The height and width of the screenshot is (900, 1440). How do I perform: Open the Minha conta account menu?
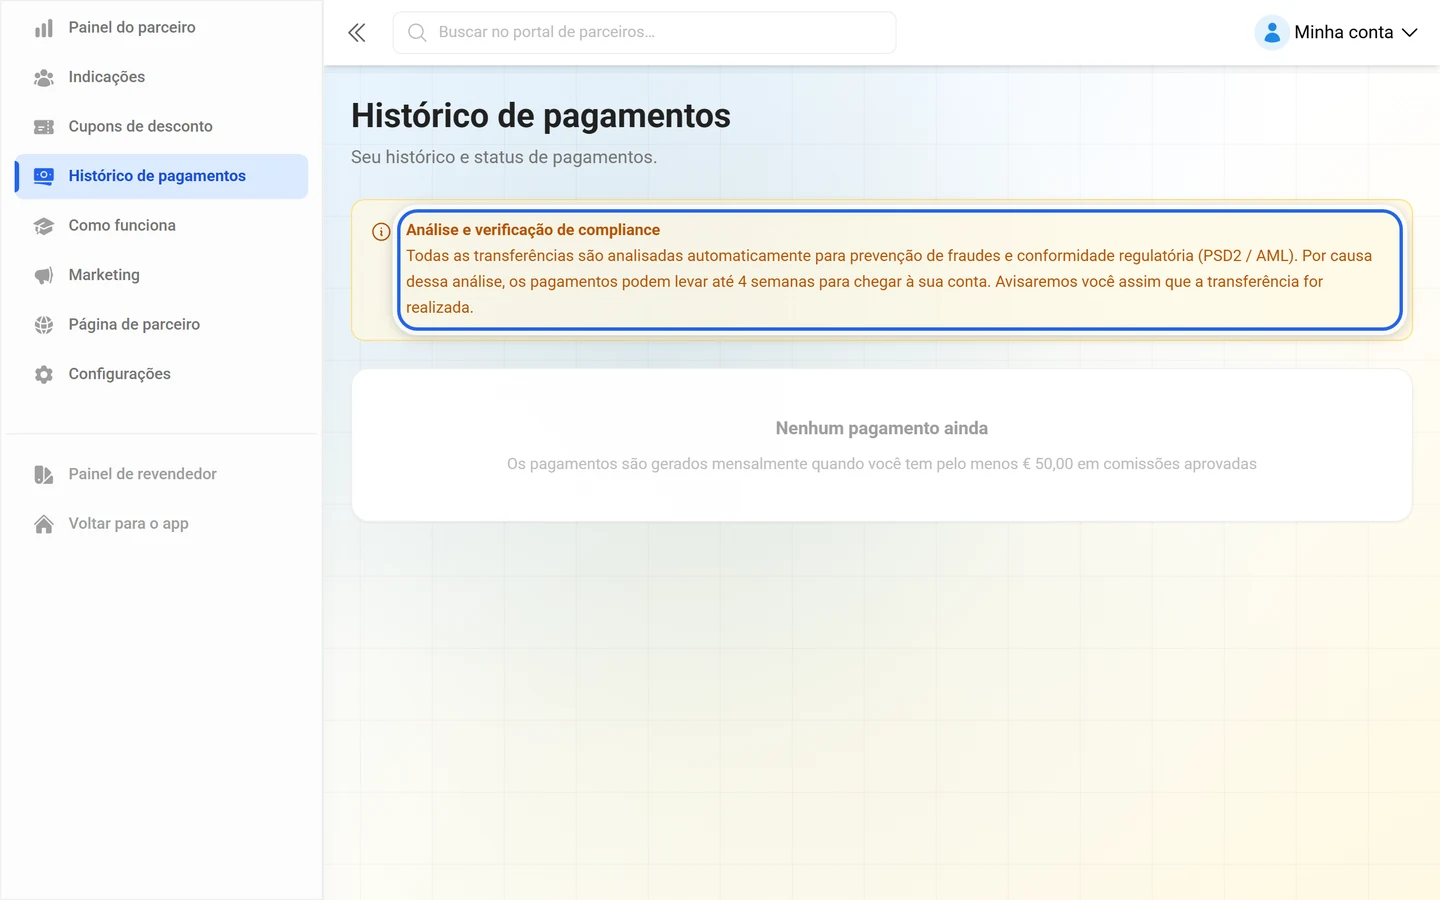point(1337,33)
